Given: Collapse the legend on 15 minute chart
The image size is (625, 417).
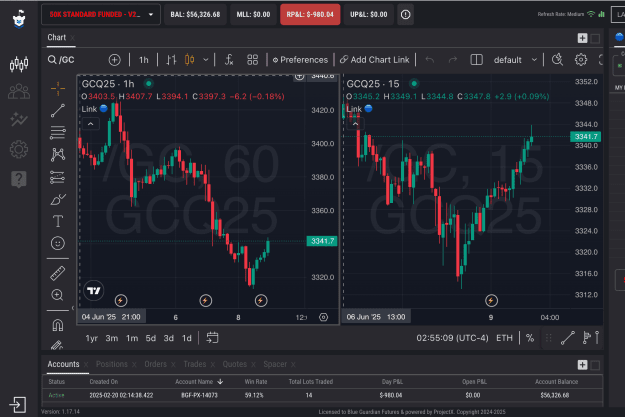Looking at the screenshot, I should [x=355, y=124].
